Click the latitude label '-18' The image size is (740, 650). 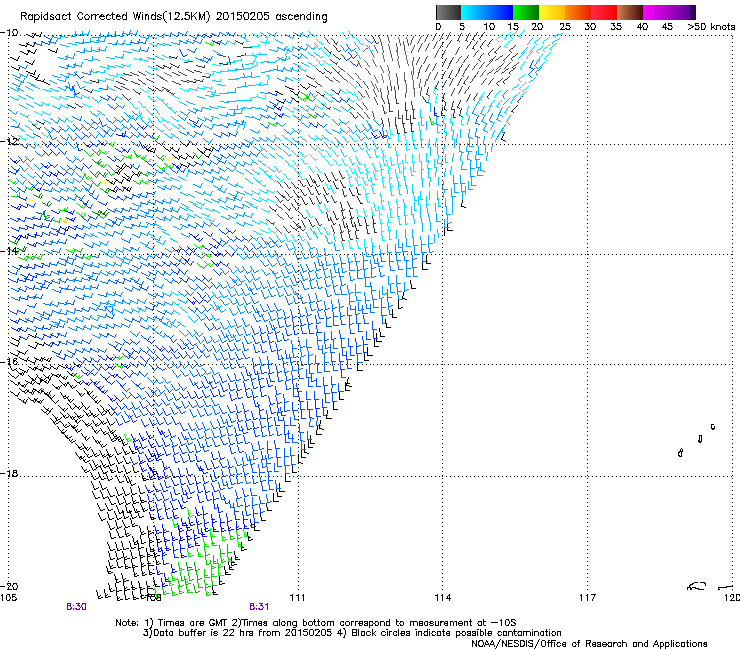(9, 473)
